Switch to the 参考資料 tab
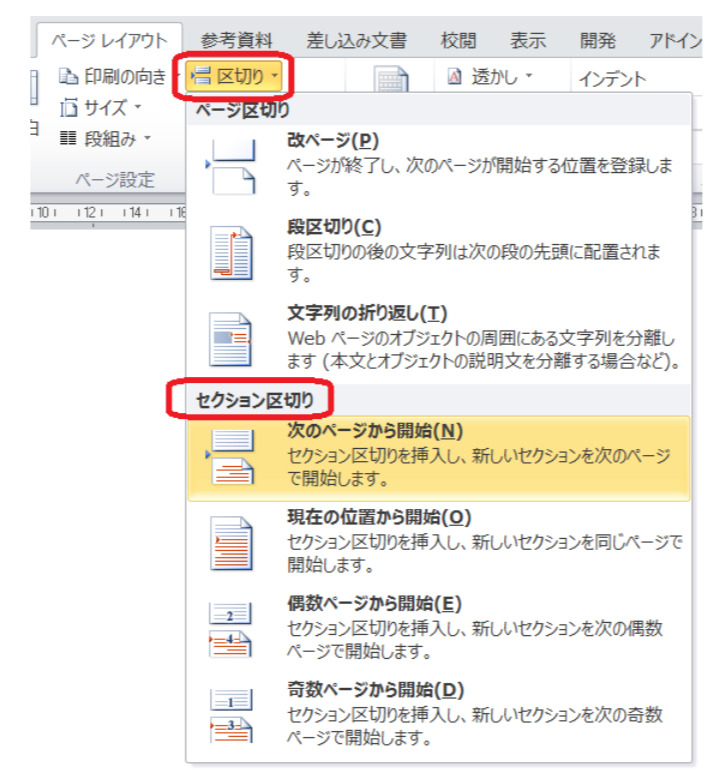 tap(236, 41)
